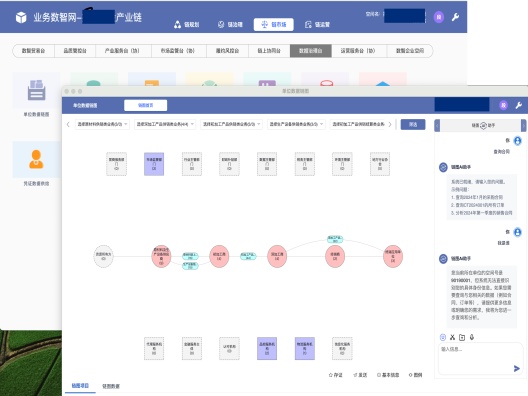The width and height of the screenshot is (528, 396).
Task: Switch to the 数智营销台 tab
Action: (x=33, y=51)
